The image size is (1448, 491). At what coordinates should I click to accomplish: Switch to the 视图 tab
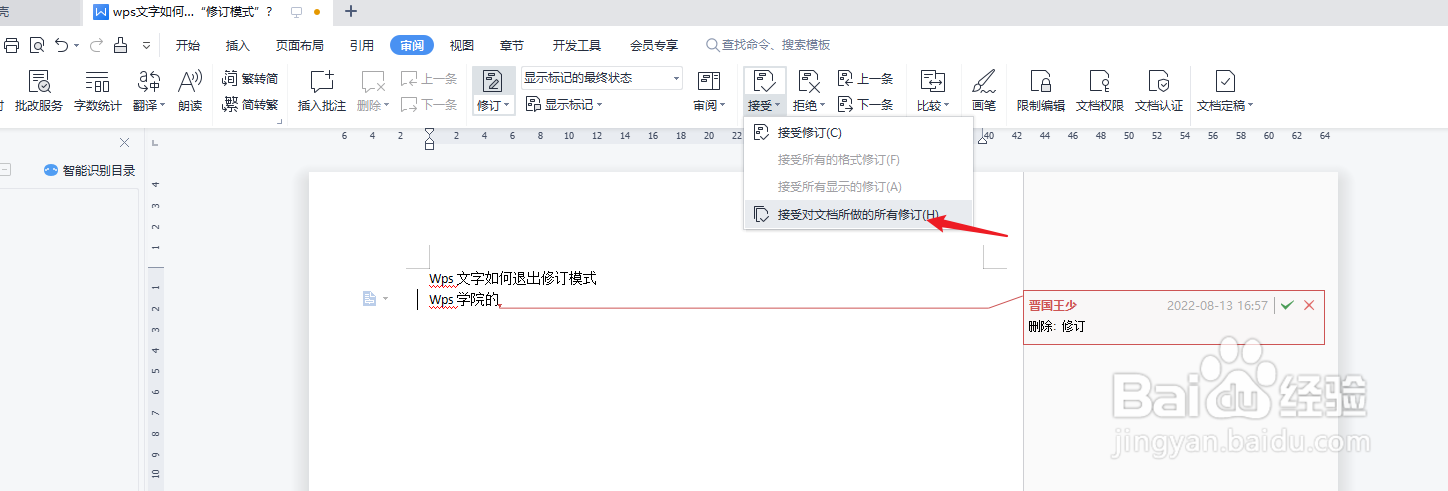(x=462, y=45)
